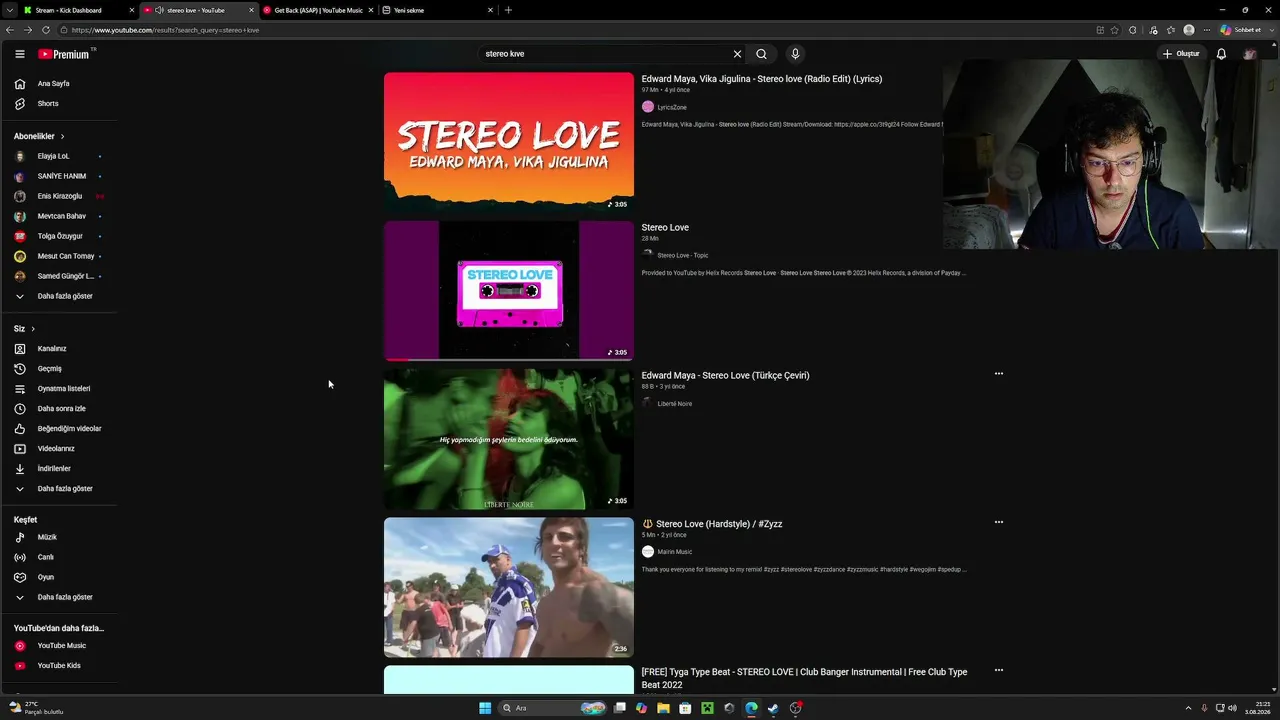Image resolution: width=1280 pixels, height=720 pixels.
Task: Play the Zyzz Hardstyle video thumbnail
Action: pos(509,587)
